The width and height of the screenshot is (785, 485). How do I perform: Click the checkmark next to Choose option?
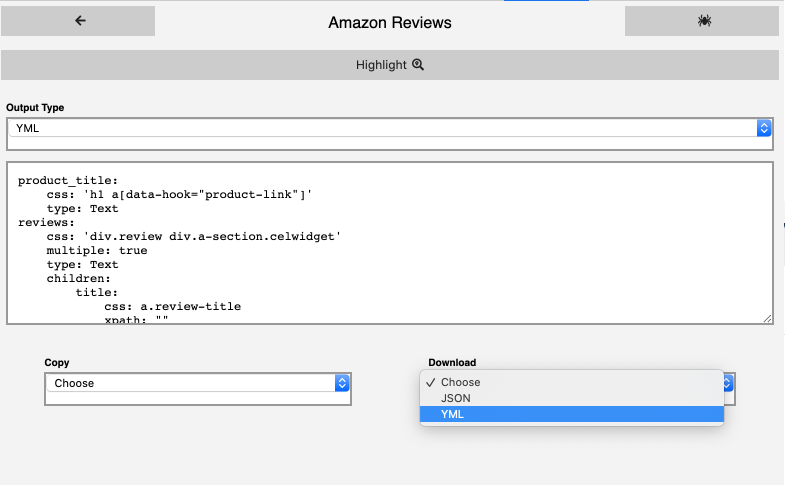pyautogui.click(x=431, y=382)
